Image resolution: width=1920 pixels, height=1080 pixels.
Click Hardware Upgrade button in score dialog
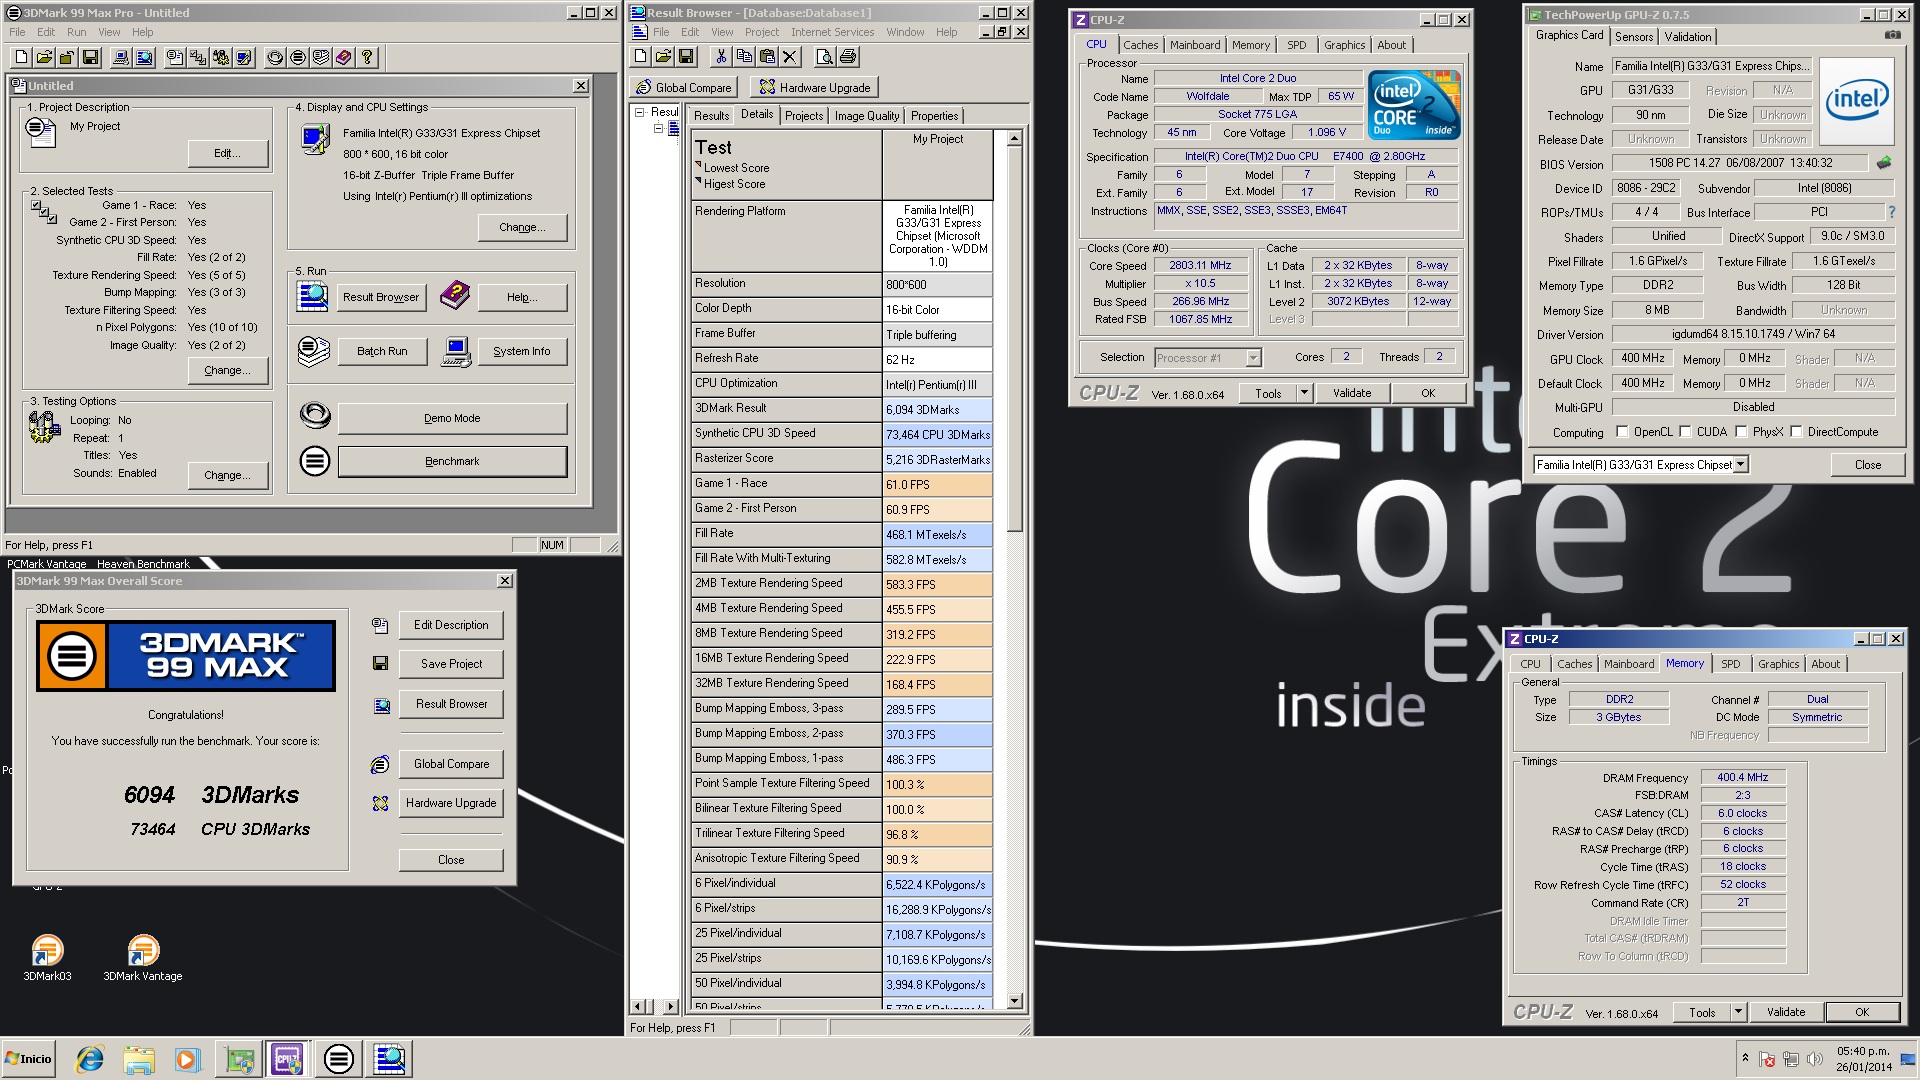[451, 803]
